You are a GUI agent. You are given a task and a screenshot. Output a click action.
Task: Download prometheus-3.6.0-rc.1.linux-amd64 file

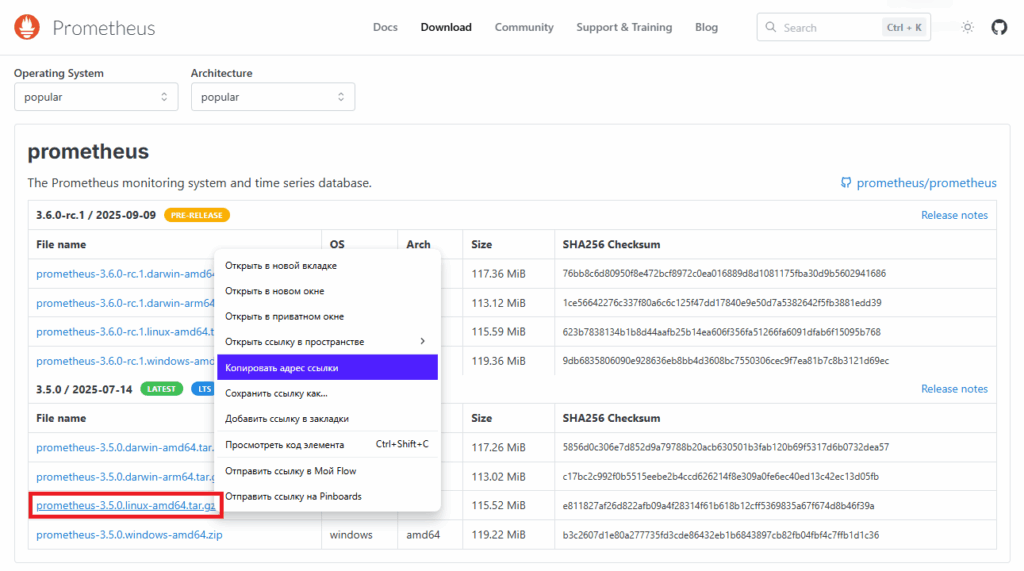pos(125,332)
